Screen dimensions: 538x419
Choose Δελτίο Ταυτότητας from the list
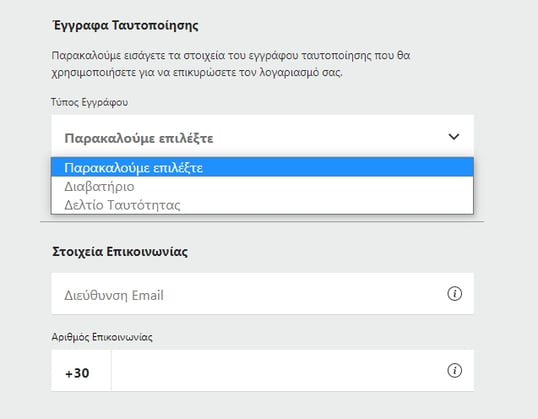click(x=262, y=205)
